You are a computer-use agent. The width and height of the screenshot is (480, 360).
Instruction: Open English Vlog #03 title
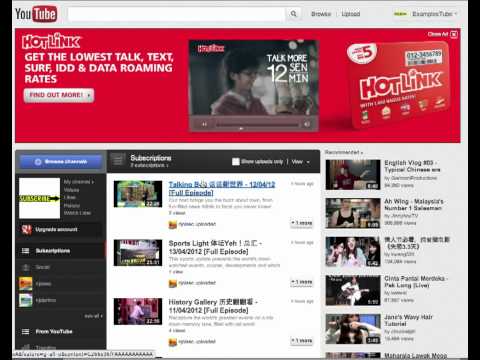(412, 166)
